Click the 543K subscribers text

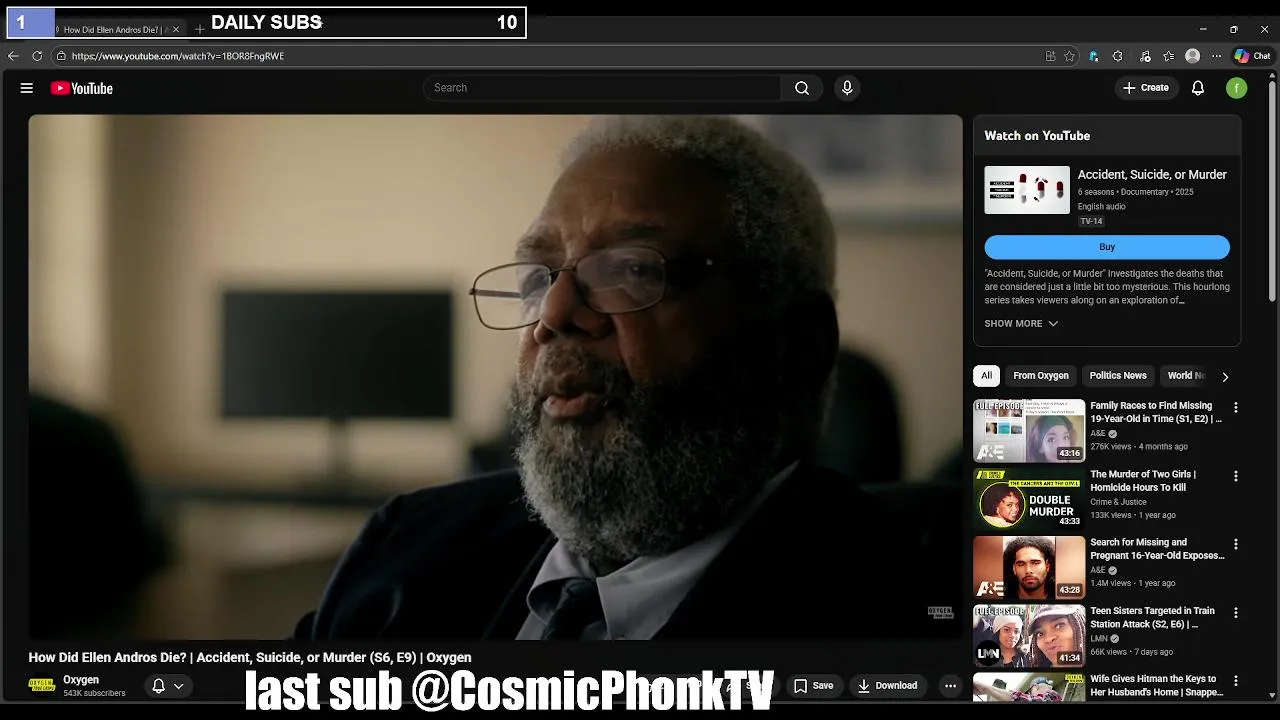click(94, 693)
